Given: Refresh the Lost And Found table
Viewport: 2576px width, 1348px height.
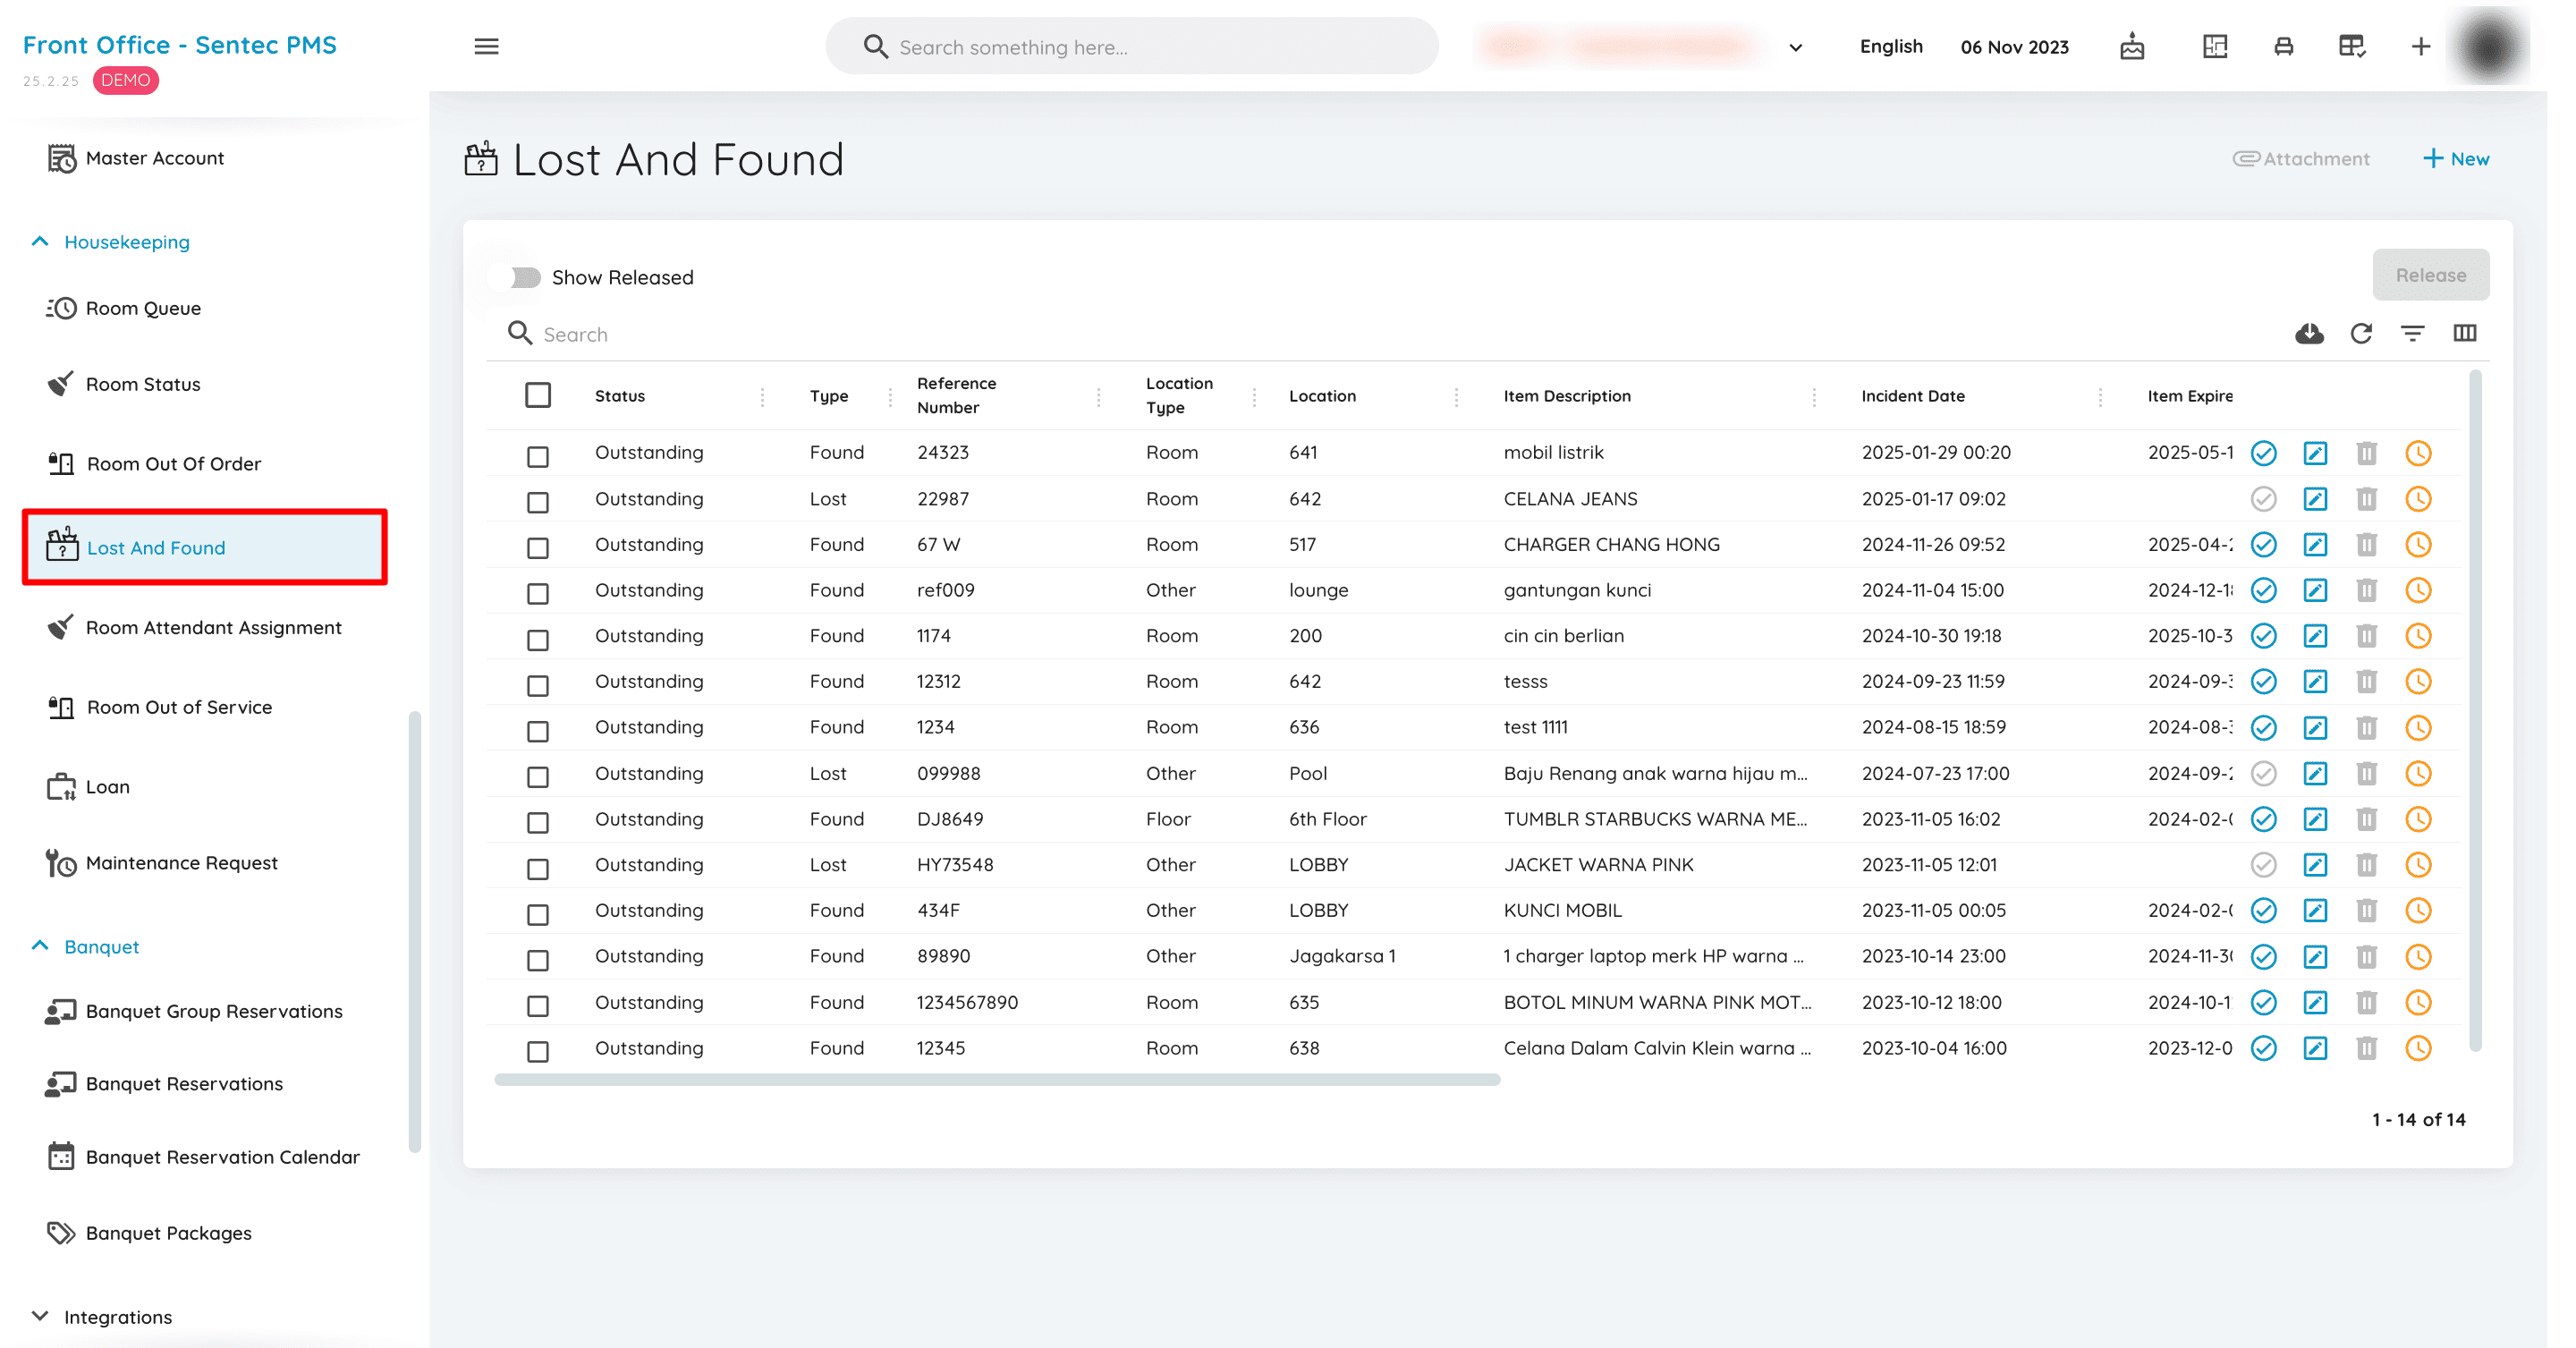Looking at the screenshot, I should click(2360, 333).
